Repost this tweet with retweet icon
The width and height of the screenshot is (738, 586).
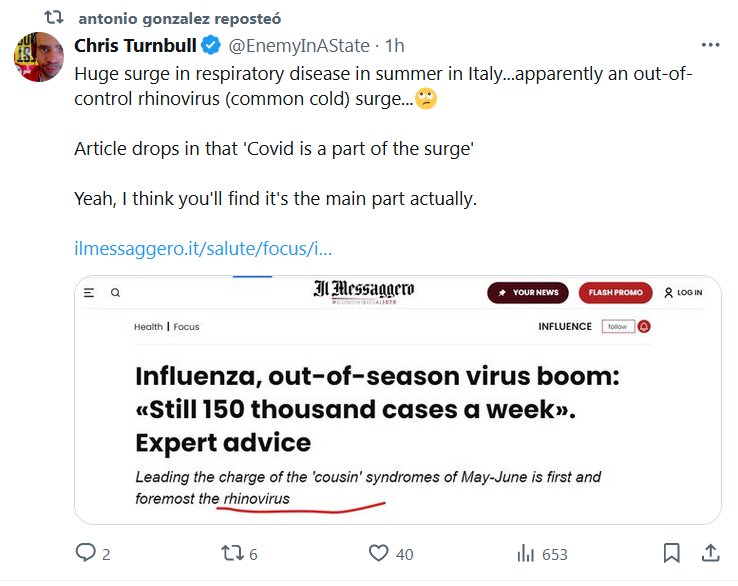coord(232,553)
